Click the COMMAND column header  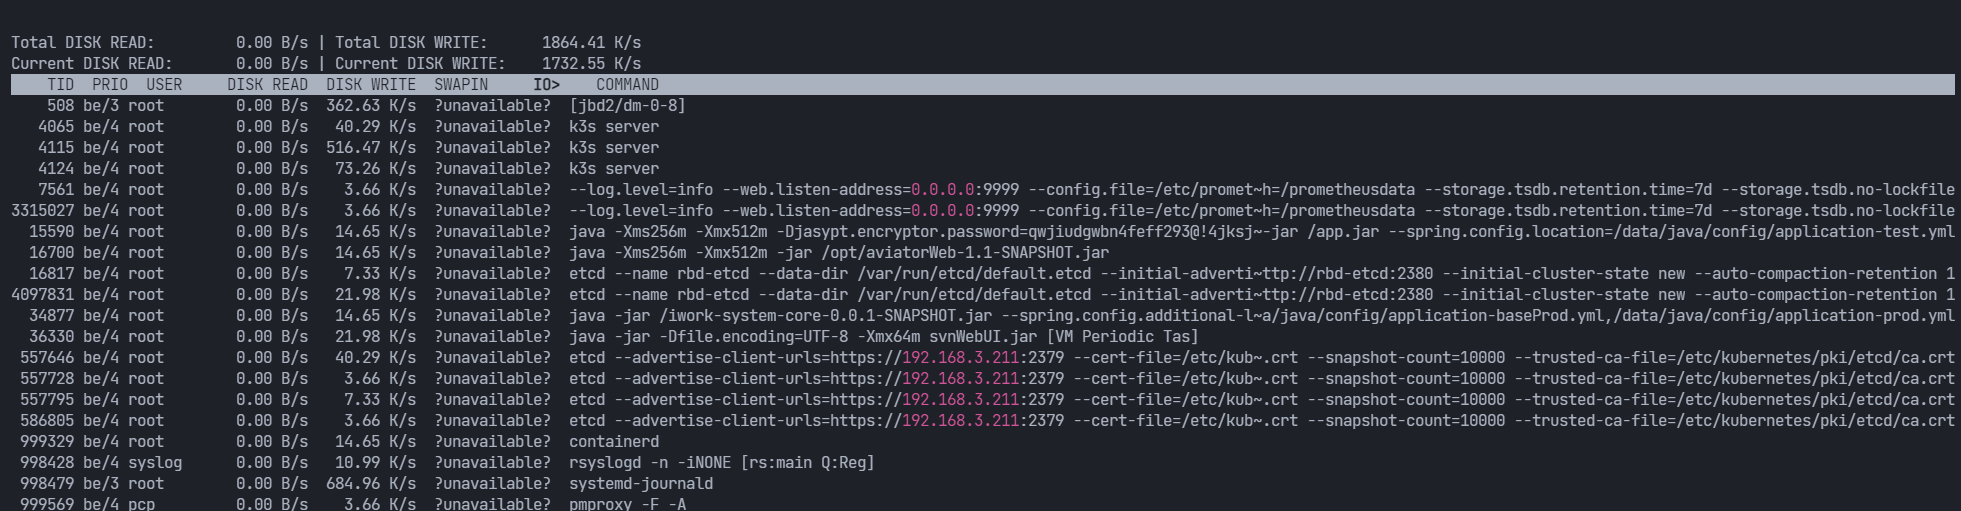[x=627, y=85]
